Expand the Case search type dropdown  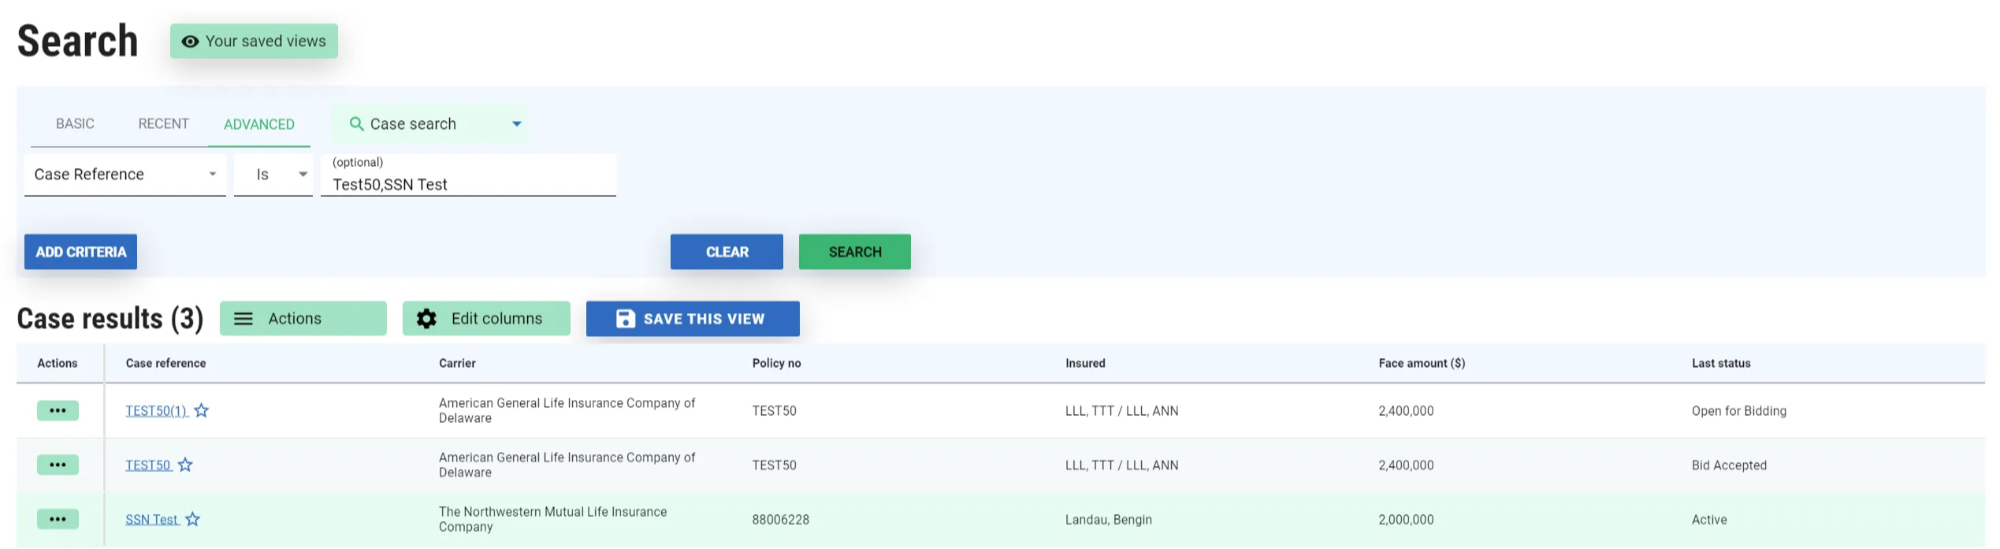click(x=516, y=124)
